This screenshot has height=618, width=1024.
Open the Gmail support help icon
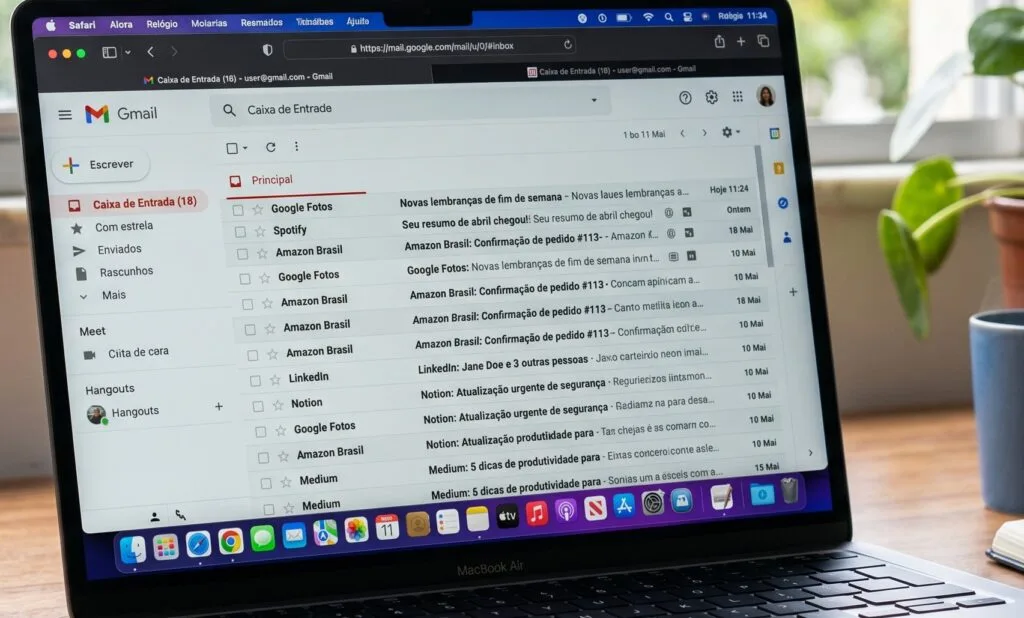click(x=685, y=98)
